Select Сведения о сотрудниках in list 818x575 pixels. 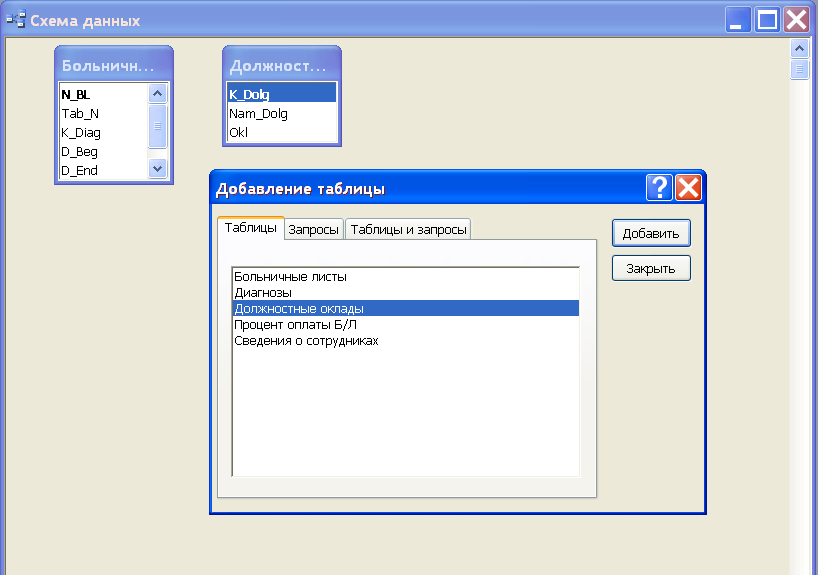[x=405, y=341]
